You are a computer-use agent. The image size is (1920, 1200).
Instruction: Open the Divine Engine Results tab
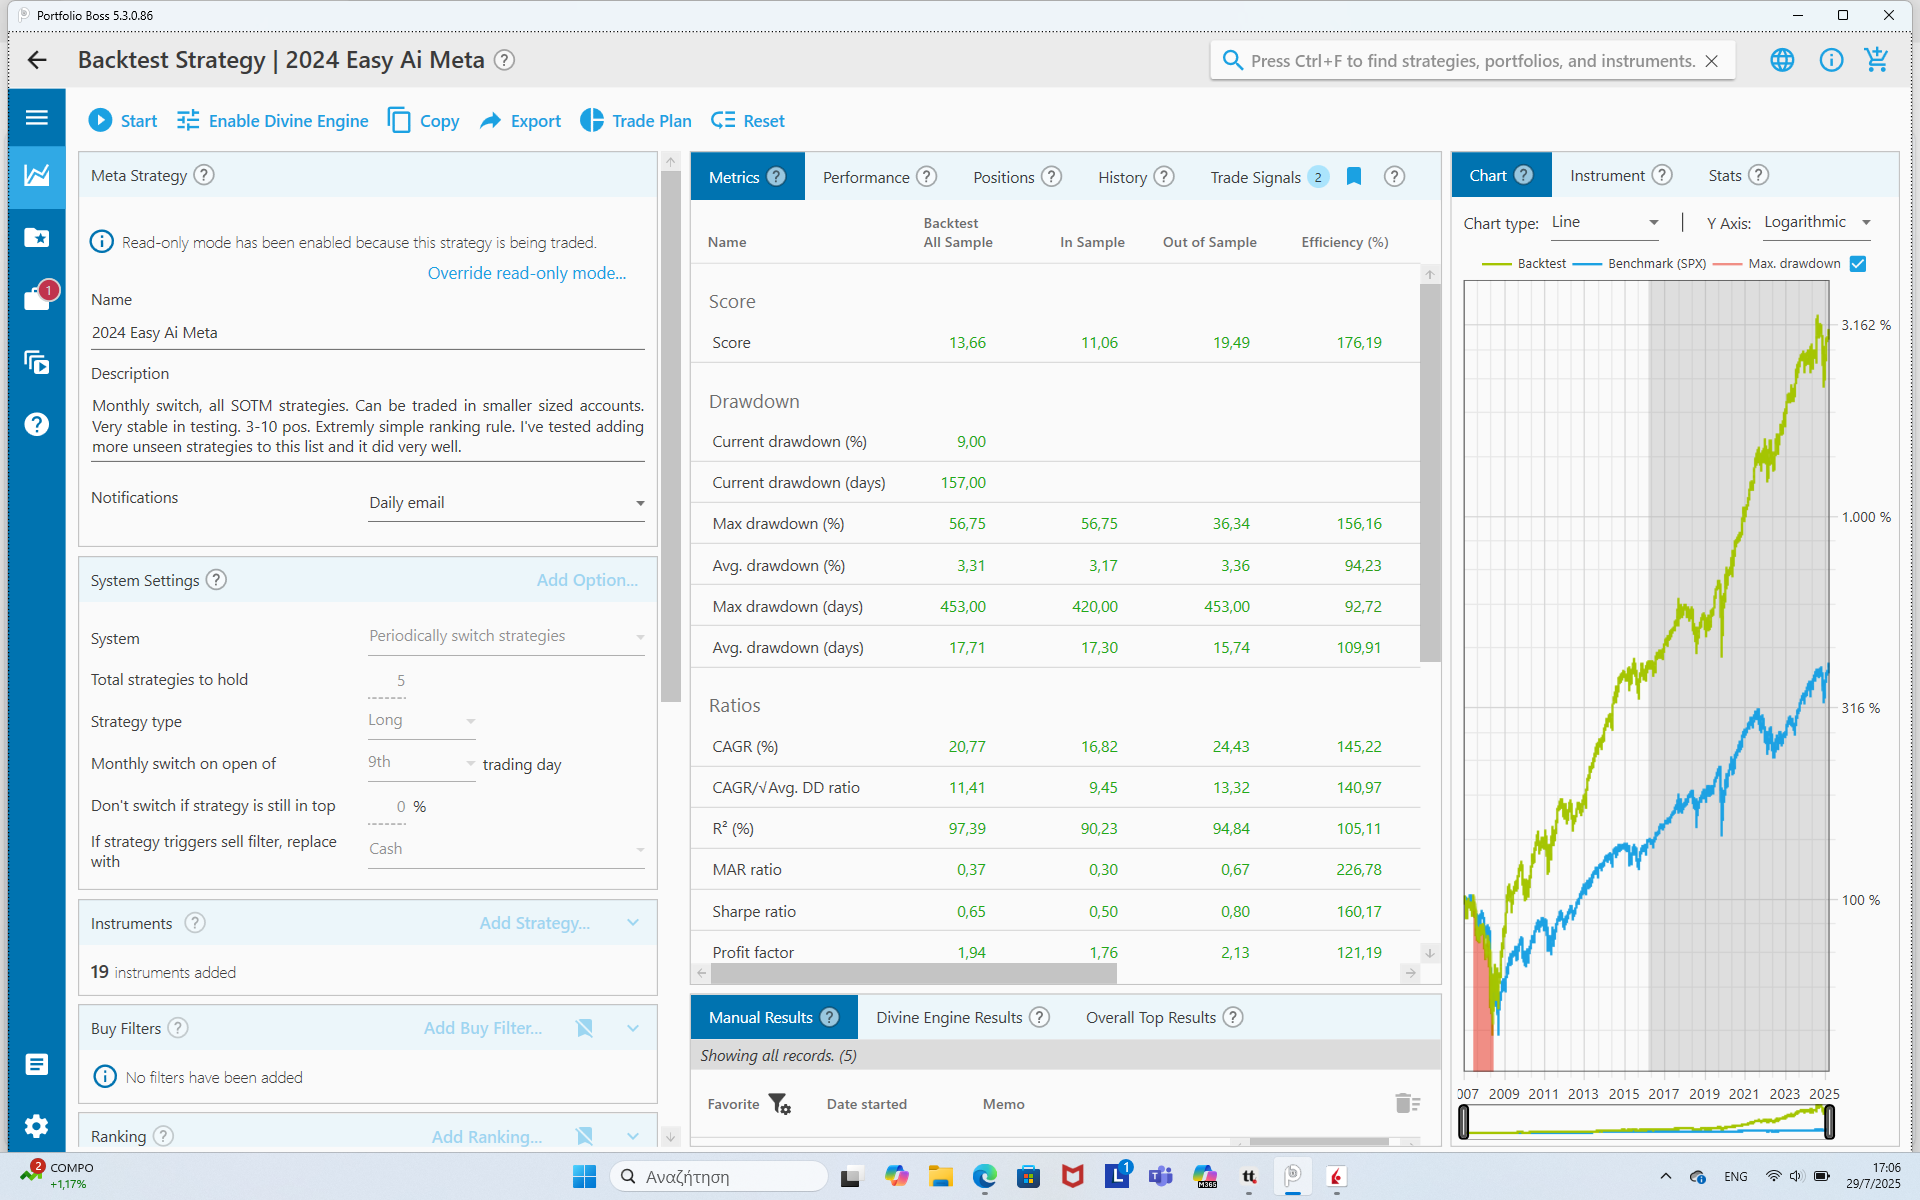point(949,1017)
